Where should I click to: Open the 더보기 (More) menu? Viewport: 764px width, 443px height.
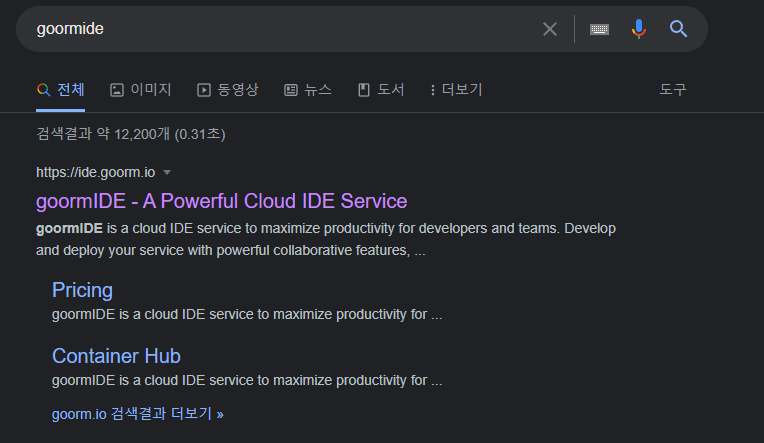click(x=457, y=90)
